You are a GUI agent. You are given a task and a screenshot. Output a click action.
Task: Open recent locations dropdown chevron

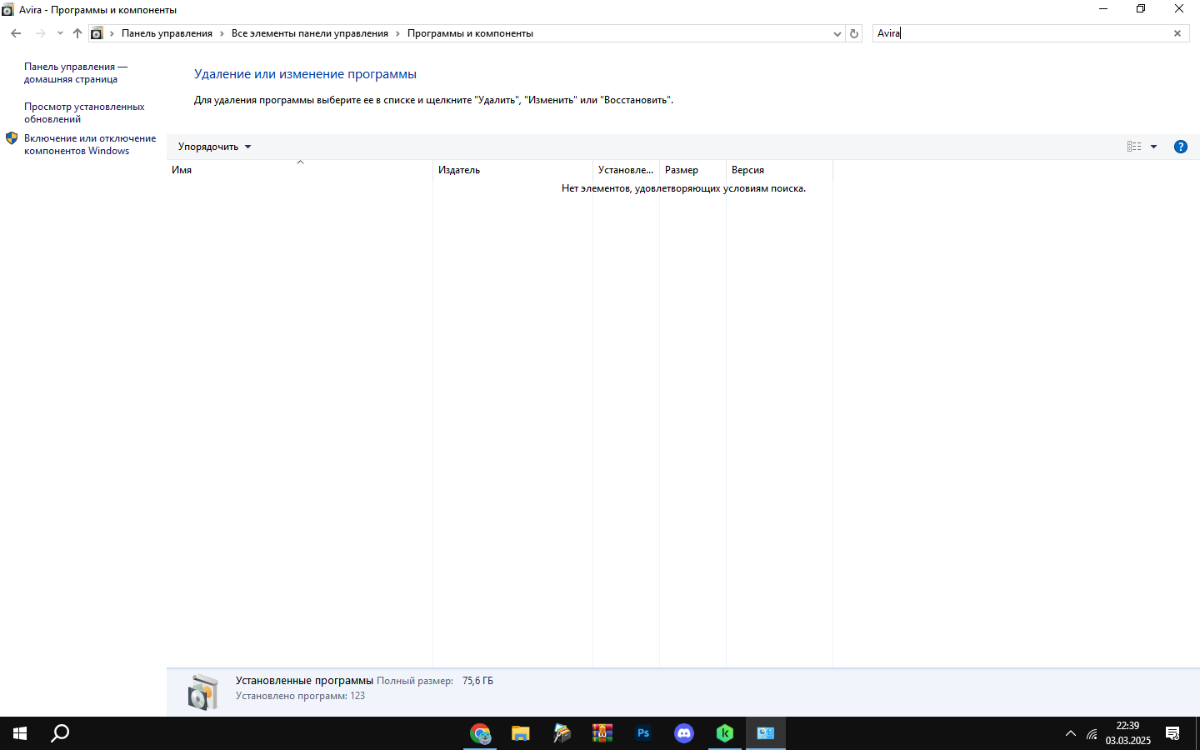click(60, 33)
